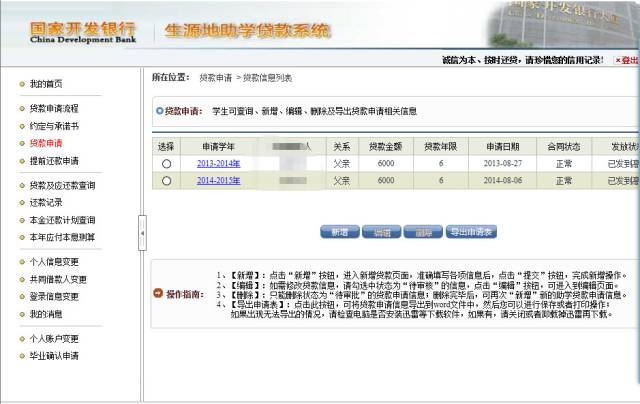Click the 新增 button
640x404 pixels.
pos(340,232)
